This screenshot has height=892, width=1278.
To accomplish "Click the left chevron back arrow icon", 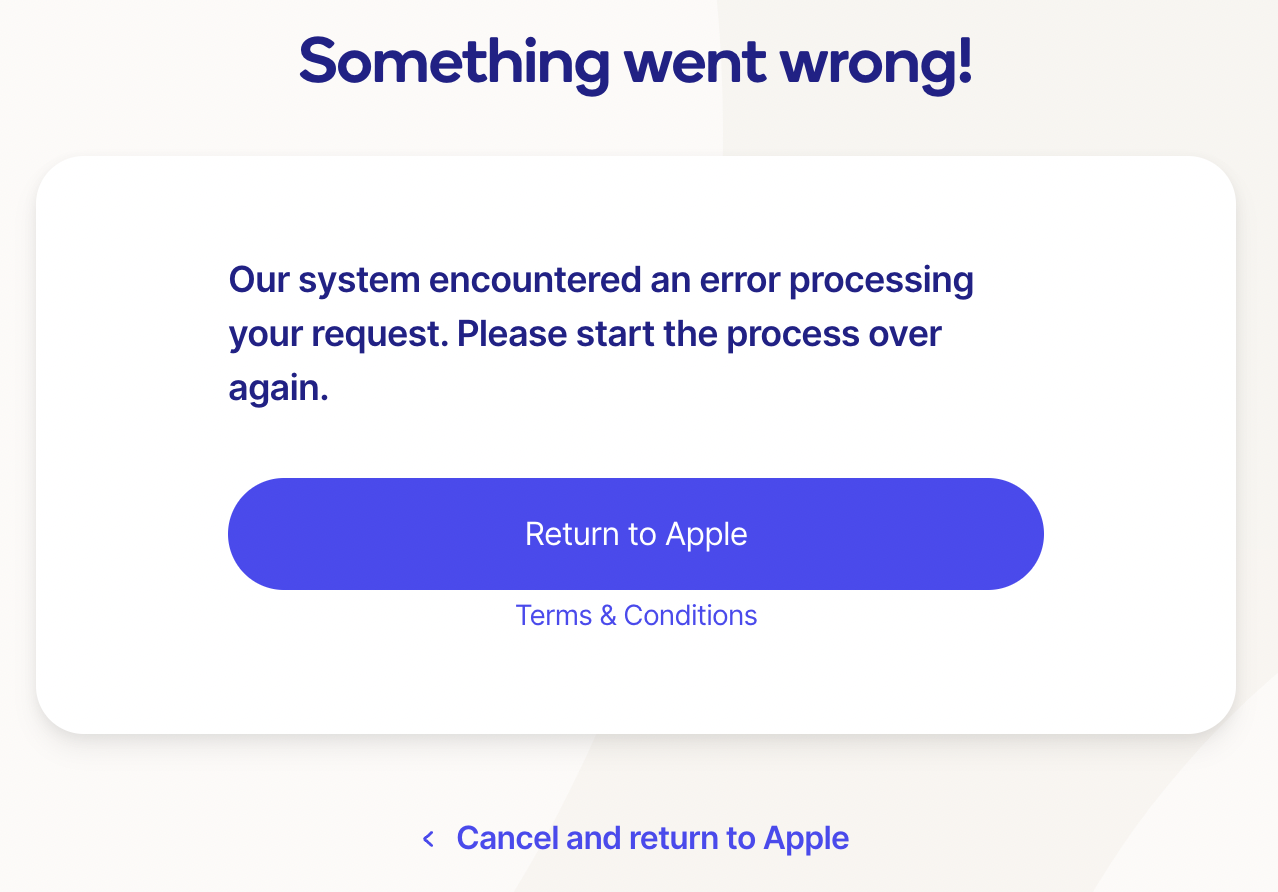I will [429, 839].
